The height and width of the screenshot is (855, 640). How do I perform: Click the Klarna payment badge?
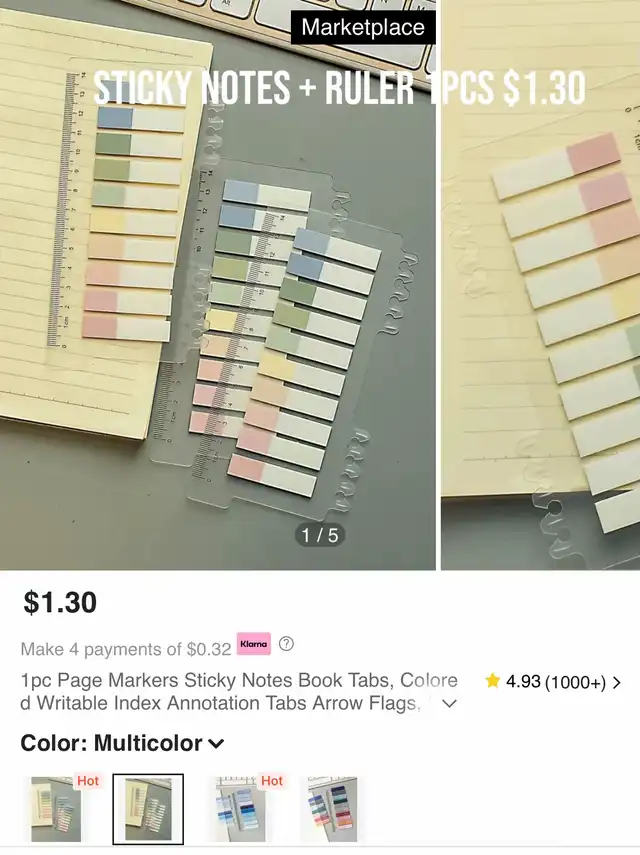point(253,643)
